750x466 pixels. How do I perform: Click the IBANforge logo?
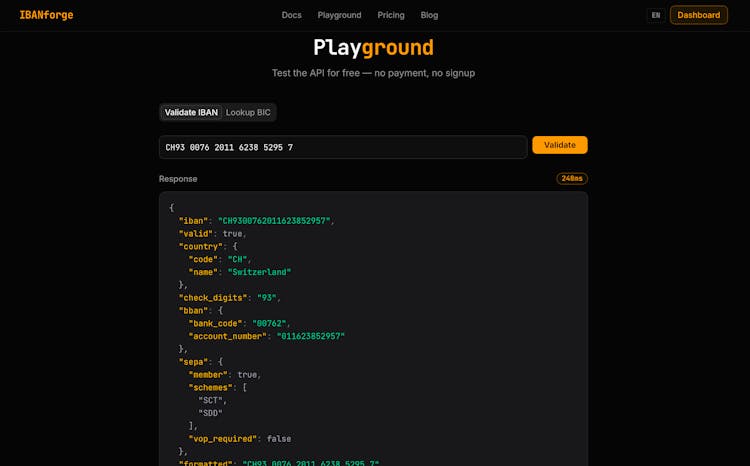pos(46,15)
